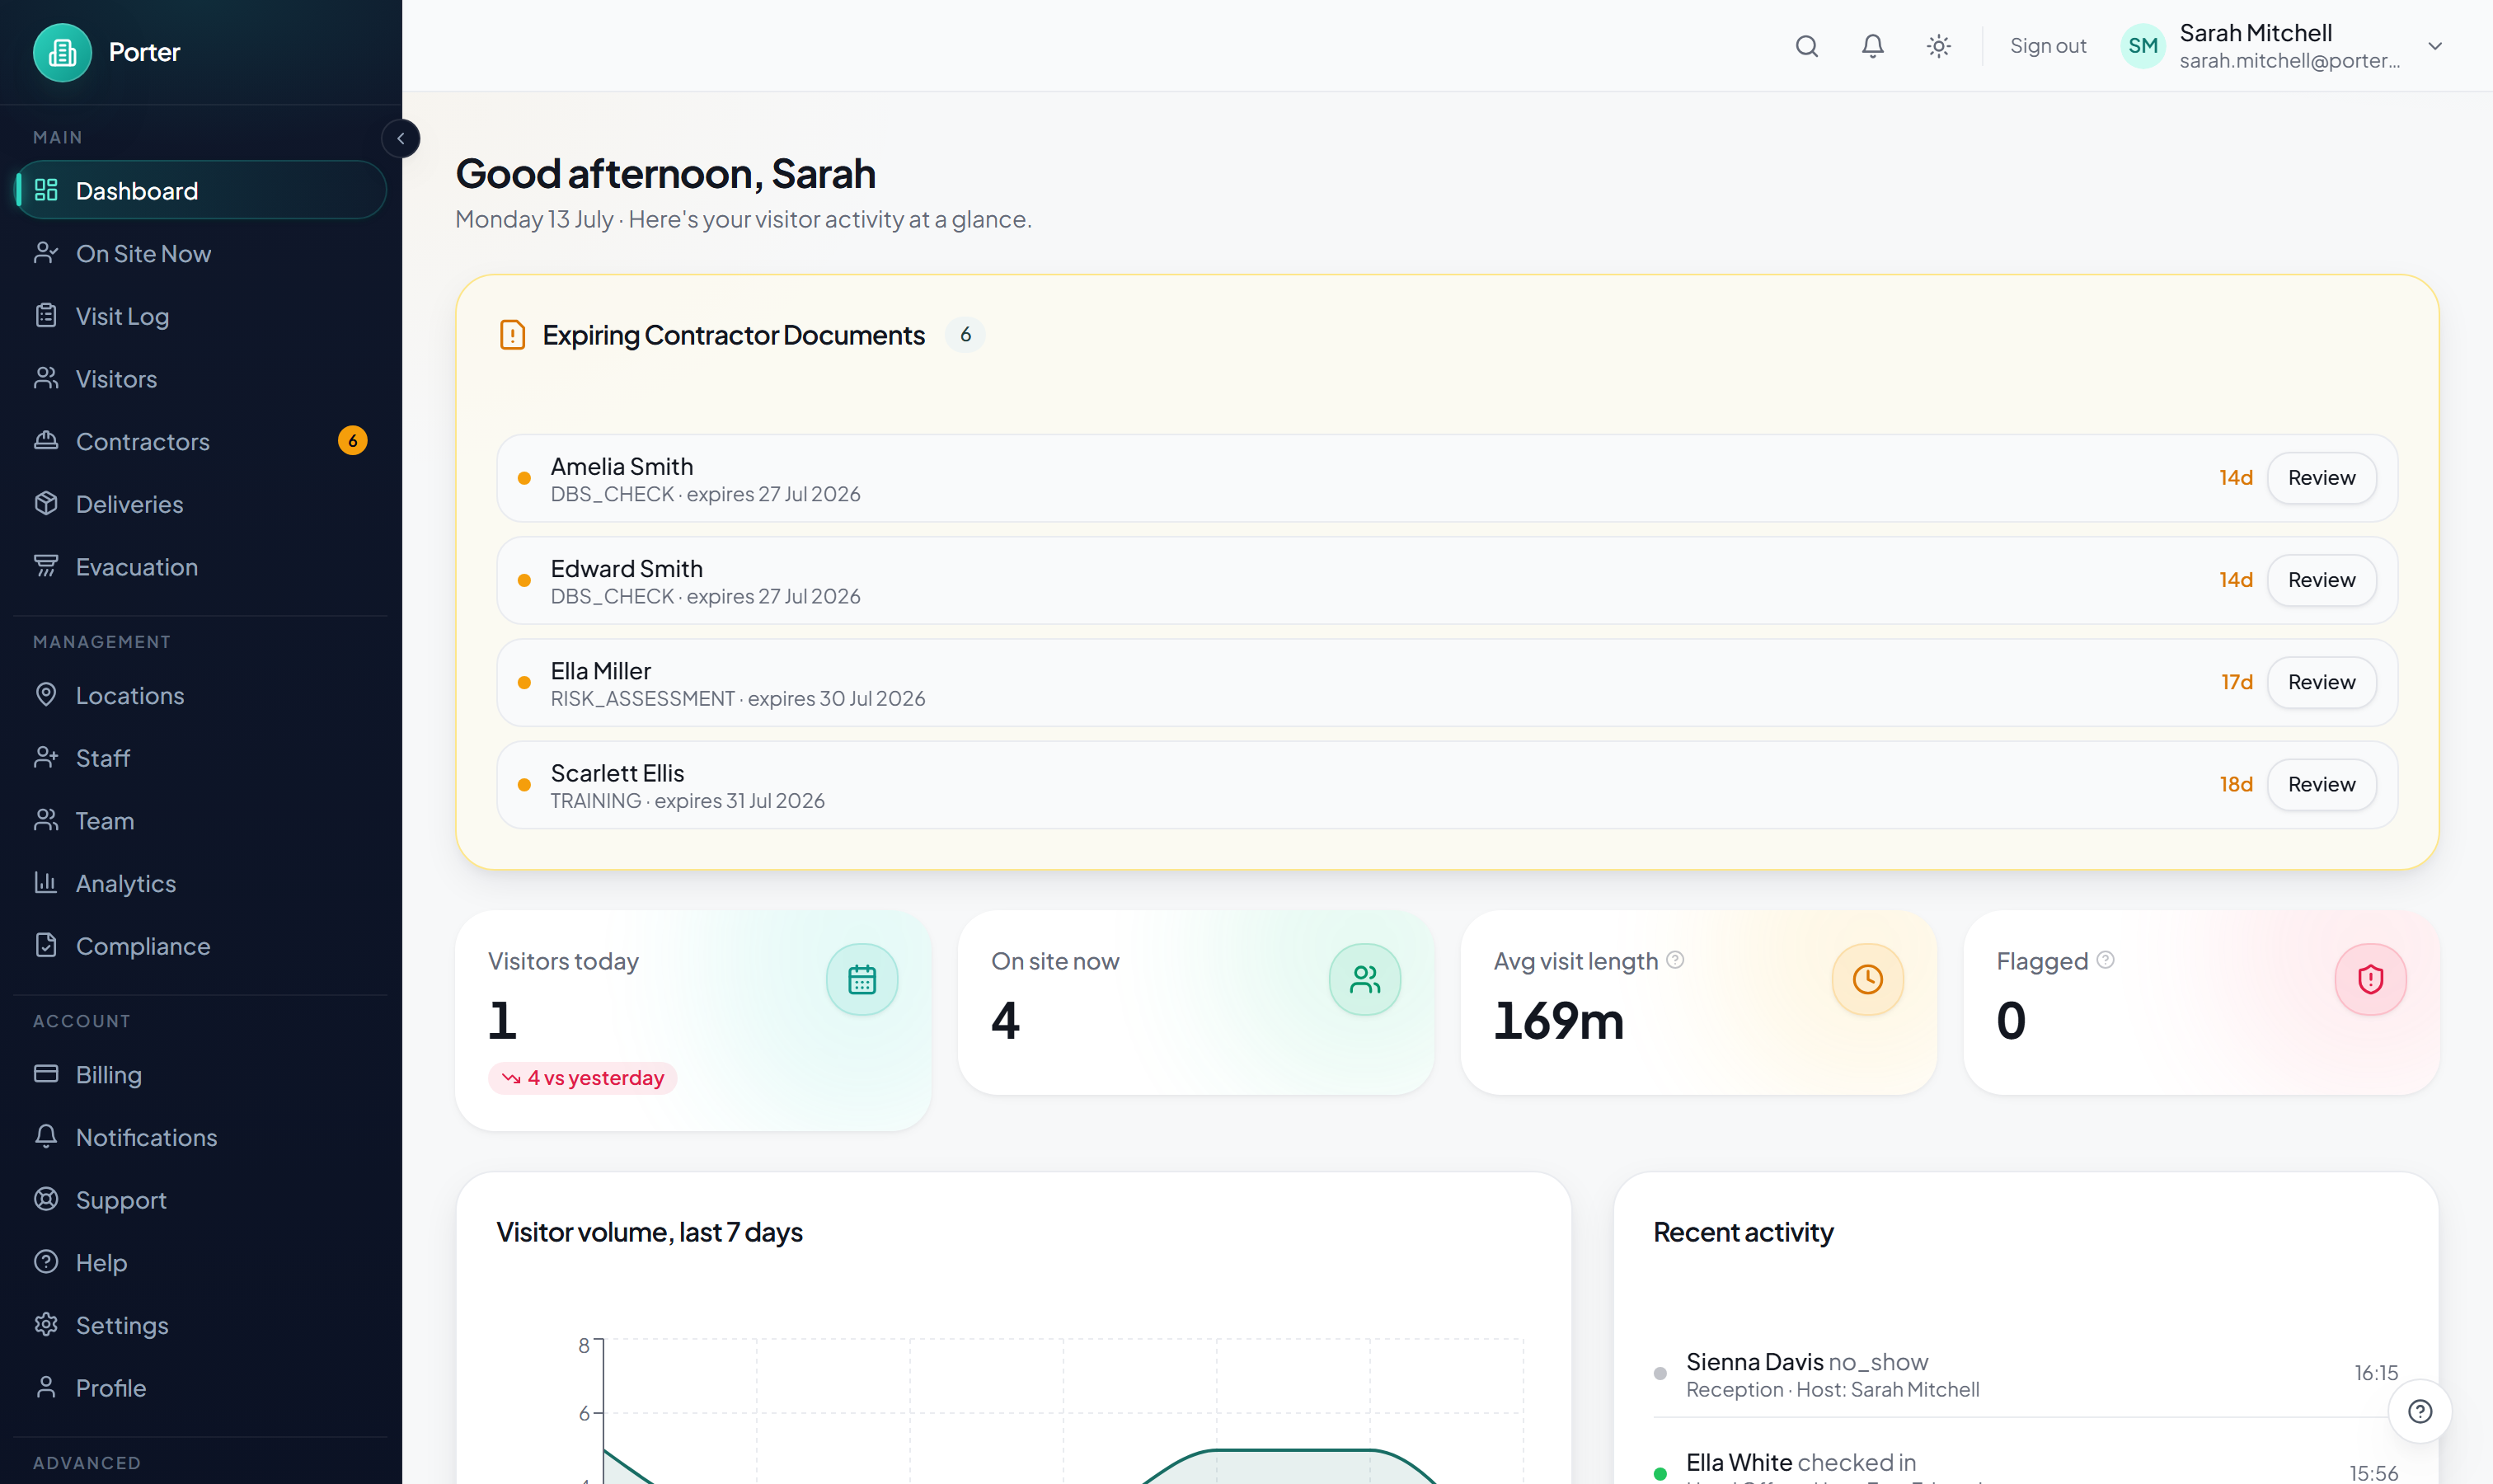Screen dimensions: 2493x1484
Task: Click the Sign out link
Action: [x=2047, y=46]
